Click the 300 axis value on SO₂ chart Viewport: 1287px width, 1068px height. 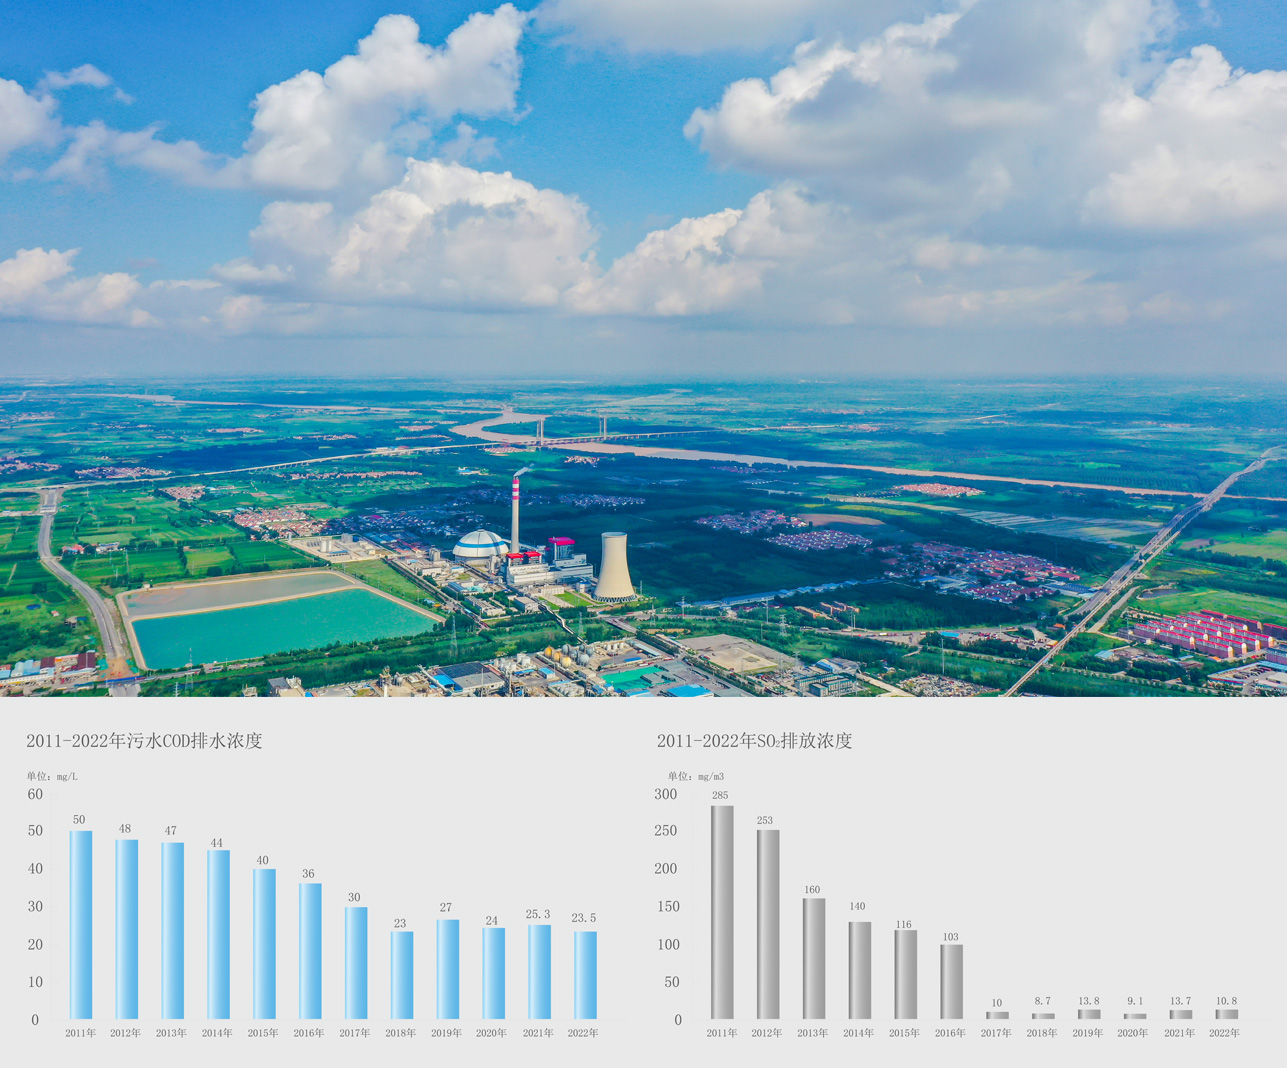tap(666, 794)
